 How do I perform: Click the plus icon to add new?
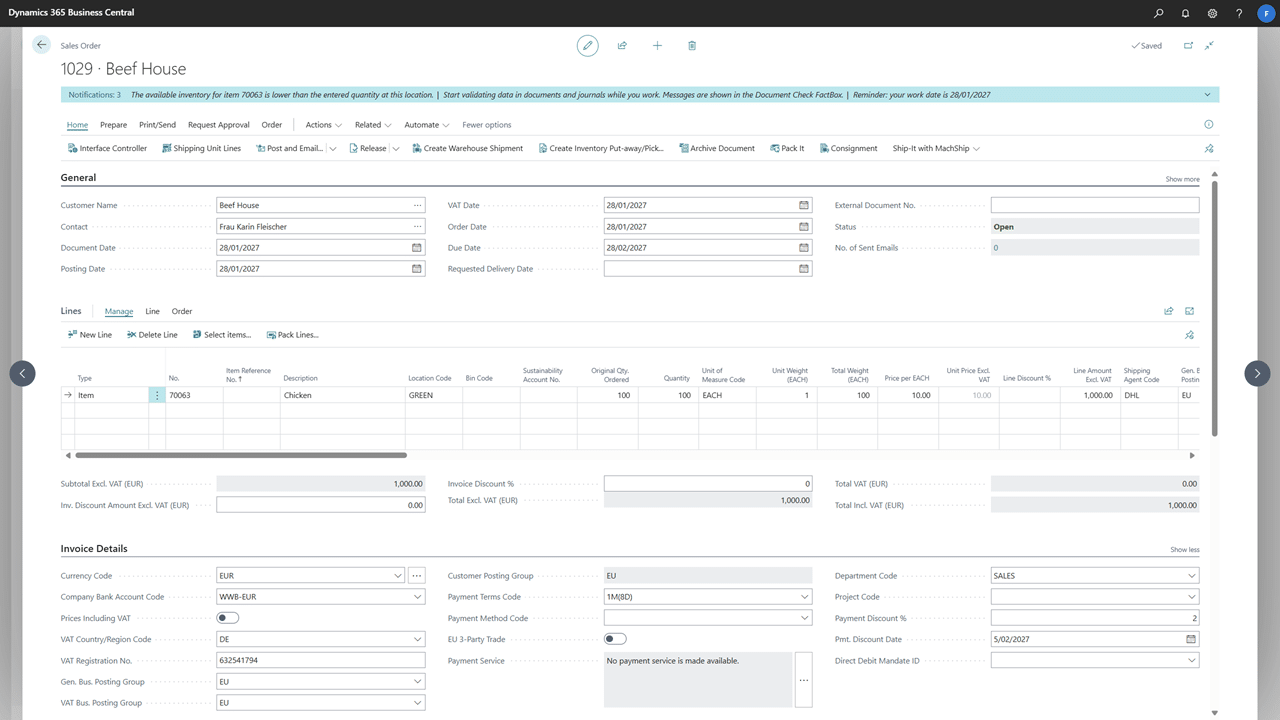point(657,45)
